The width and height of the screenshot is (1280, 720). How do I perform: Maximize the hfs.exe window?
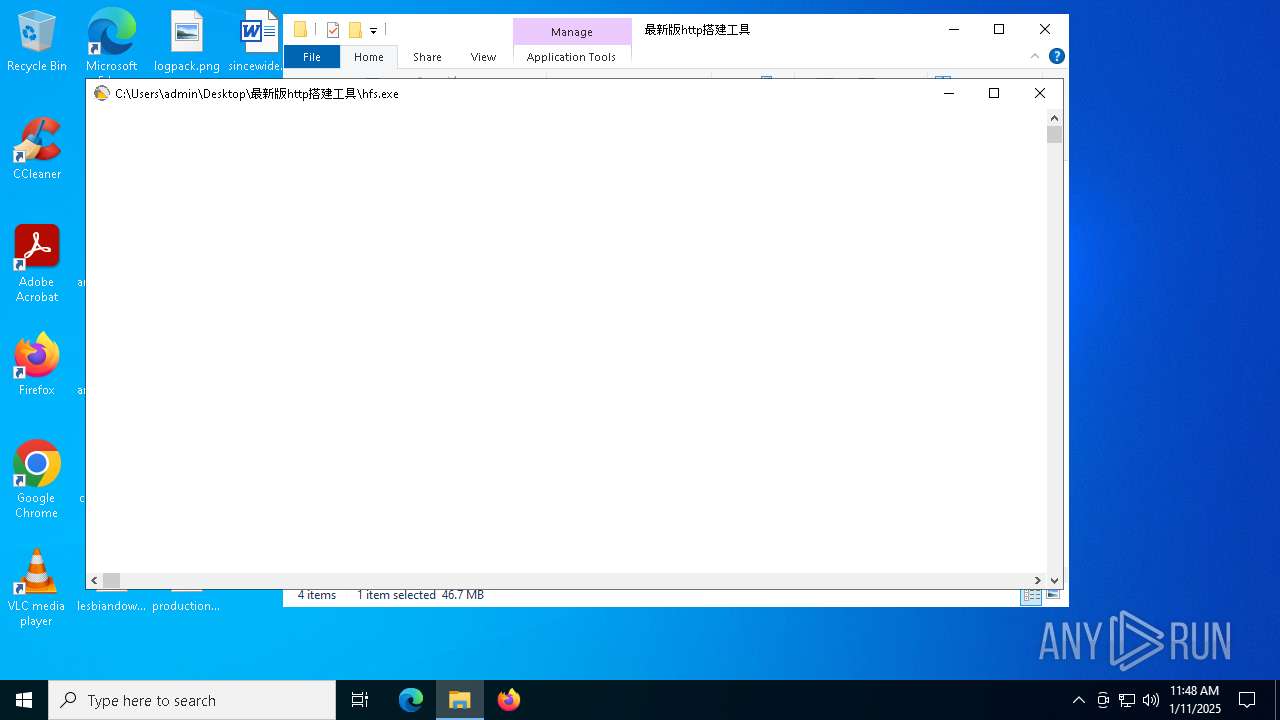tap(994, 93)
